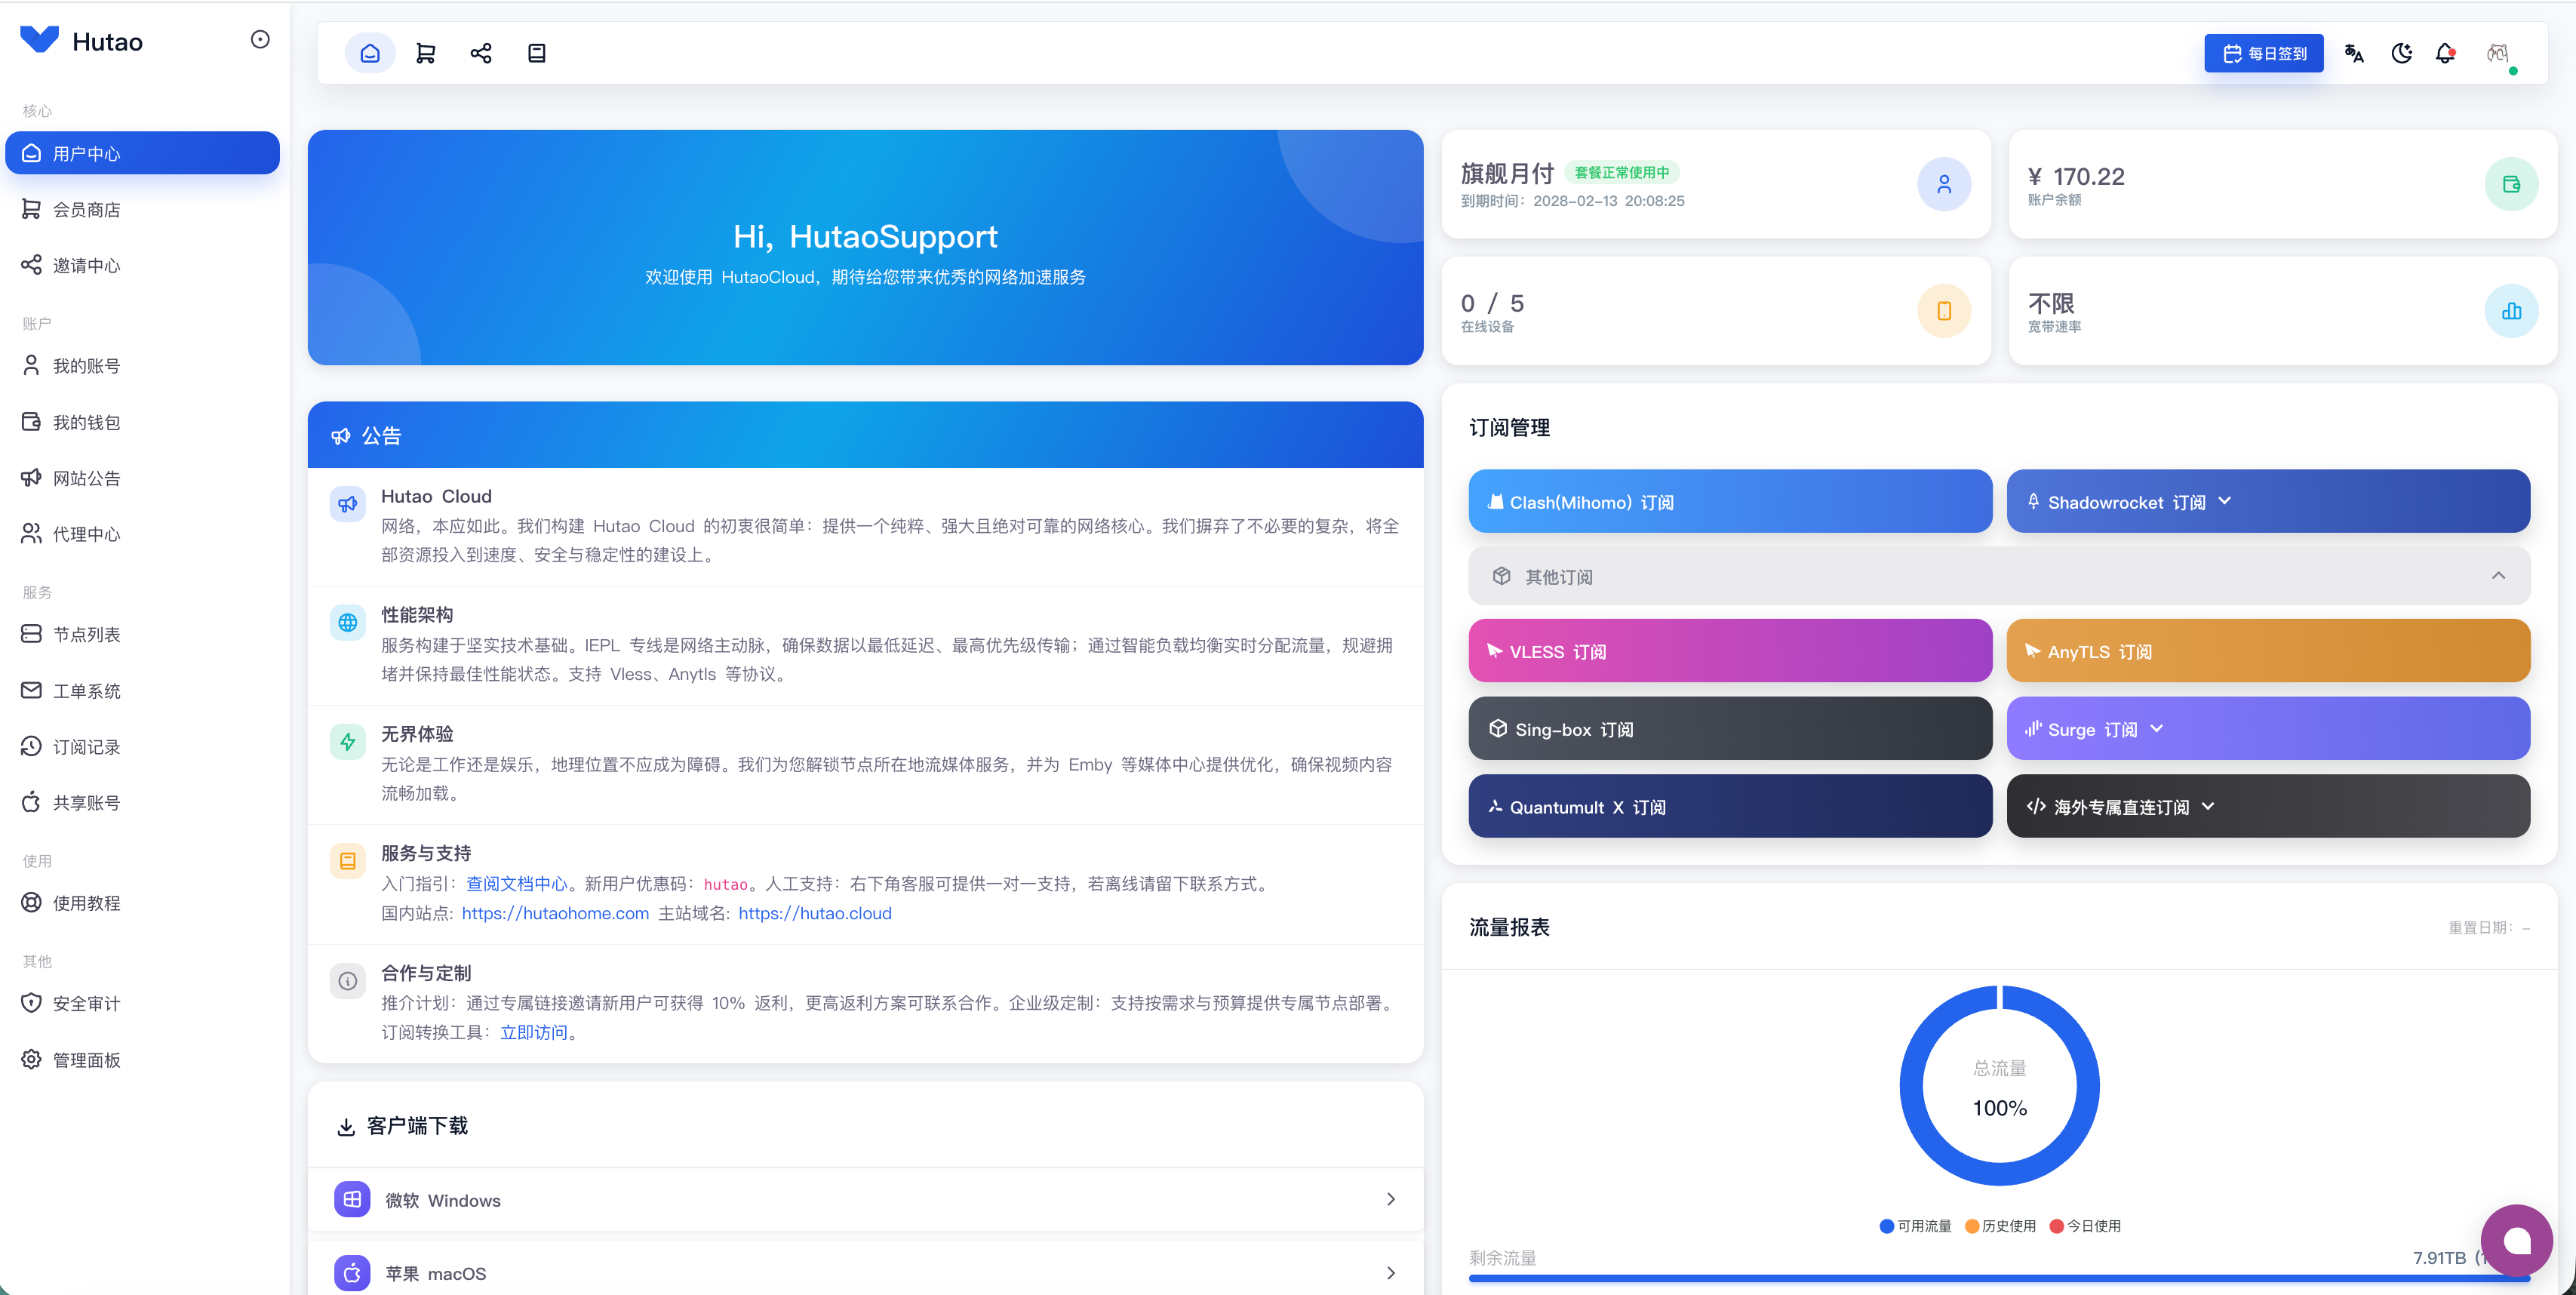Click AnyTLS 订阅 button

pos(2268,651)
